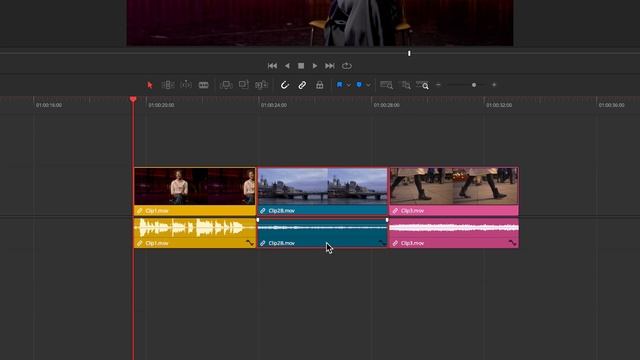
Task: Zoom in timeline with plus button
Action: pyautogui.click(x=494, y=85)
